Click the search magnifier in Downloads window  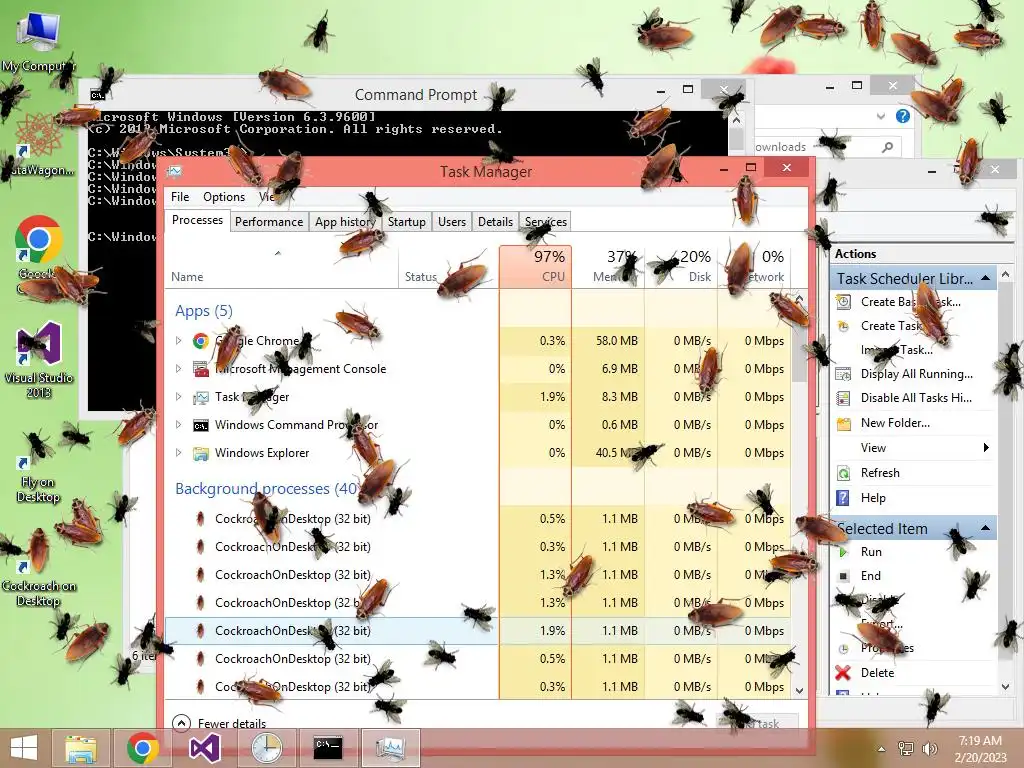point(887,147)
